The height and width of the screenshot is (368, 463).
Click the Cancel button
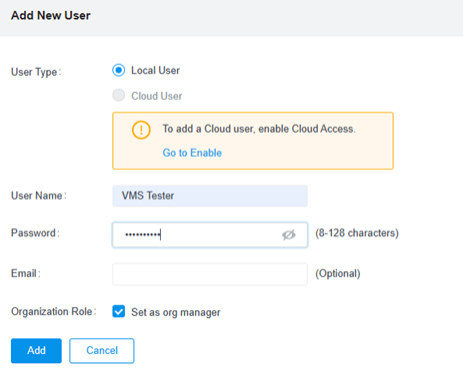[x=102, y=350]
